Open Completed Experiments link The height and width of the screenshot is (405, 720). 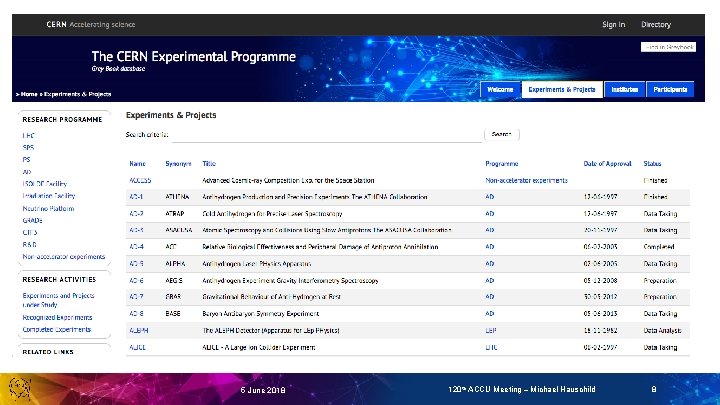(x=56, y=329)
